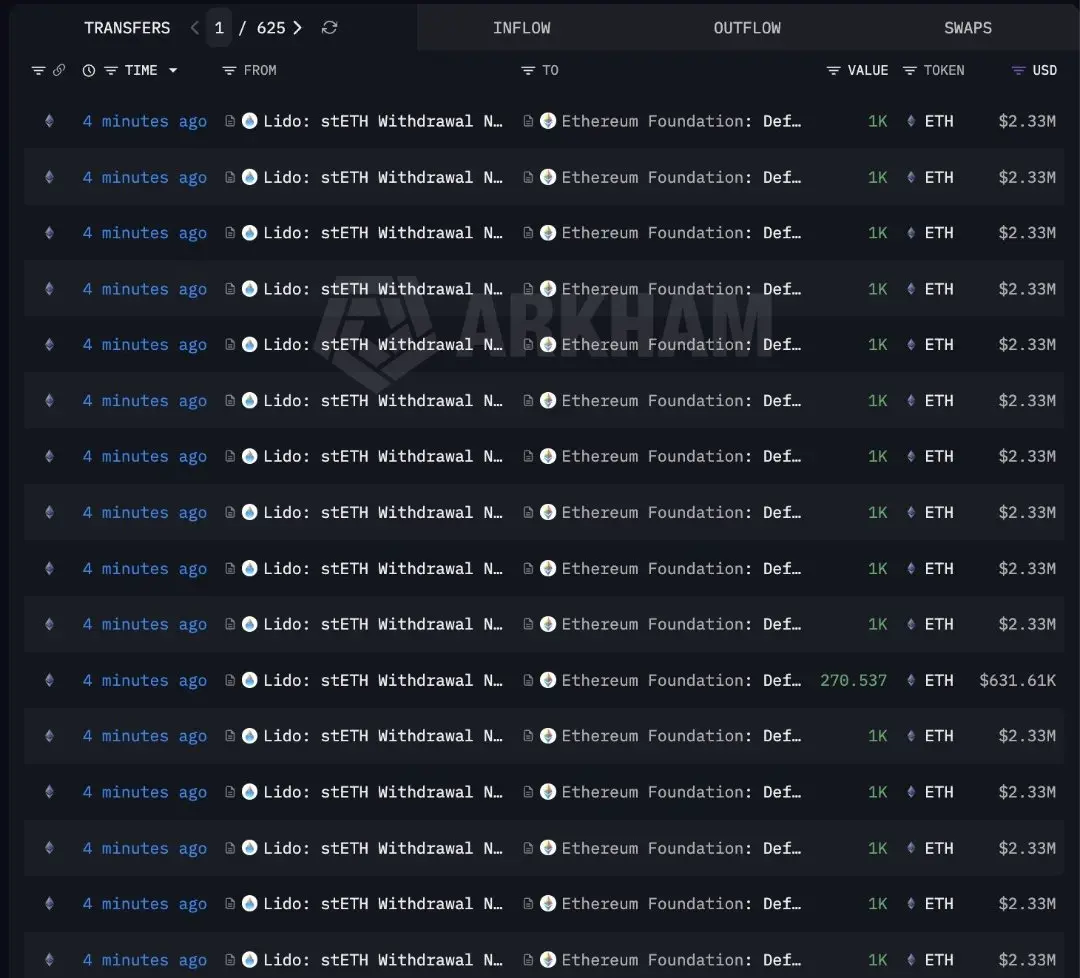Image resolution: width=1080 pixels, height=978 pixels.
Task: Switch to the SWAPS tab
Action: [968, 28]
